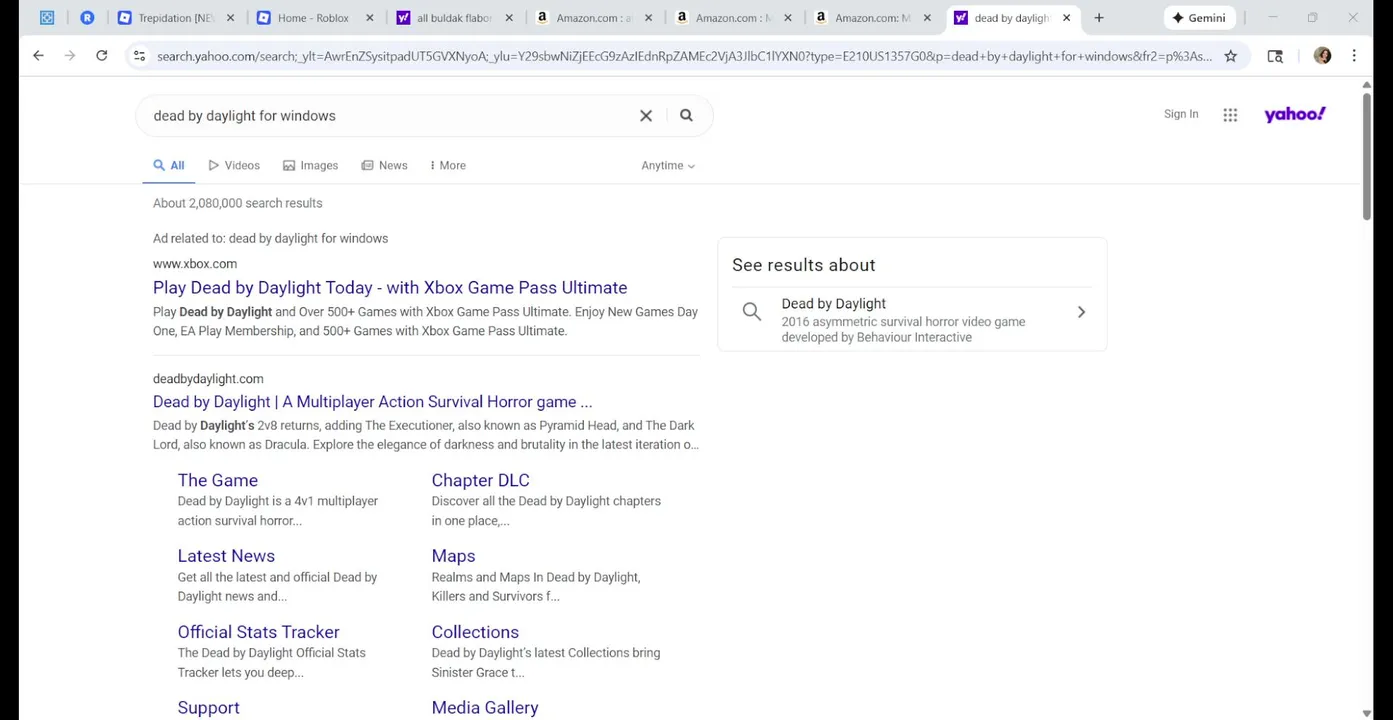Screen dimensions: 1393x720
Task: Close the dead by daylight tab
Action: [1066, 18]
